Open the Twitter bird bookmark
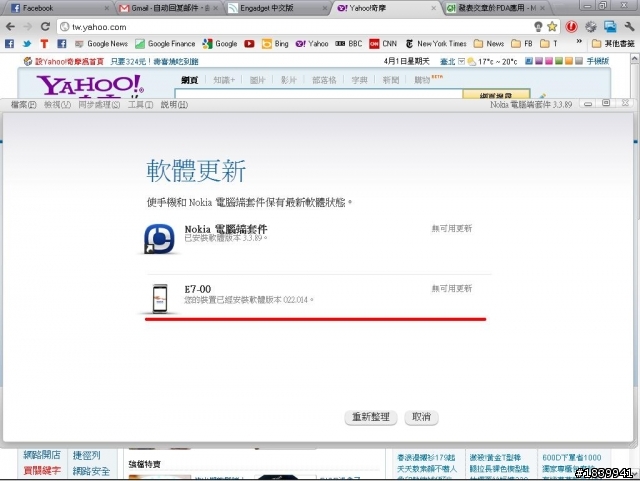640x481 pixels. pos(27,44)
